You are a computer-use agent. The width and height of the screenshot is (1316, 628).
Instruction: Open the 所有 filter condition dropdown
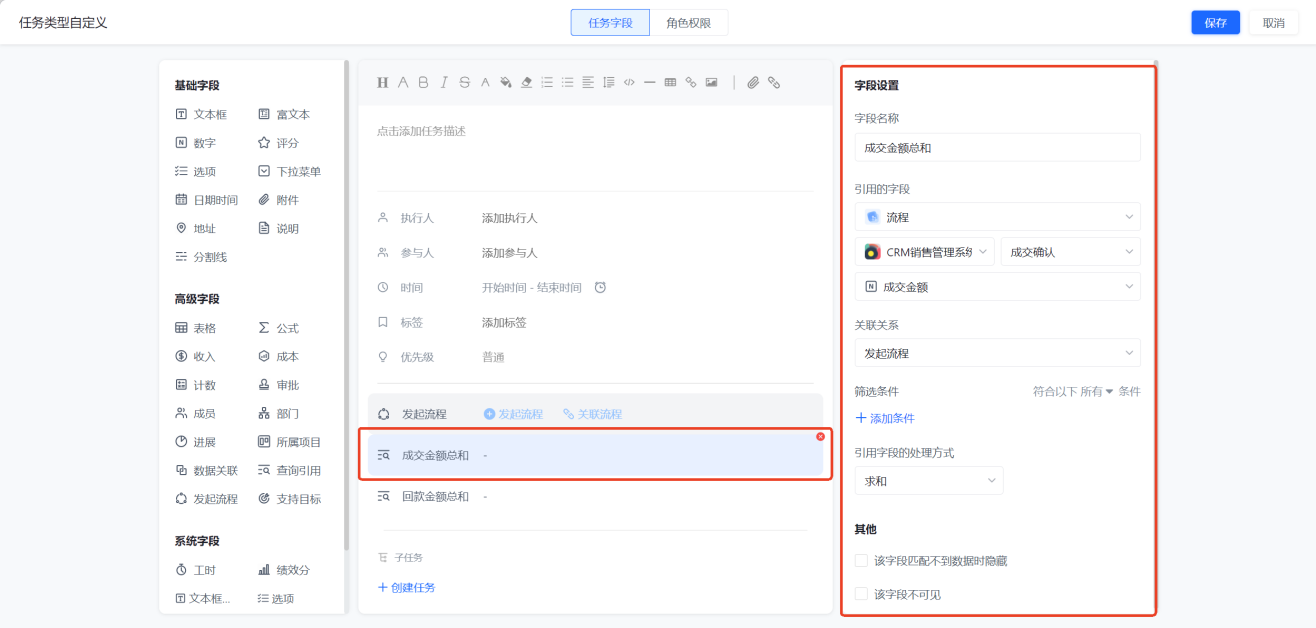coord(1096,392)
